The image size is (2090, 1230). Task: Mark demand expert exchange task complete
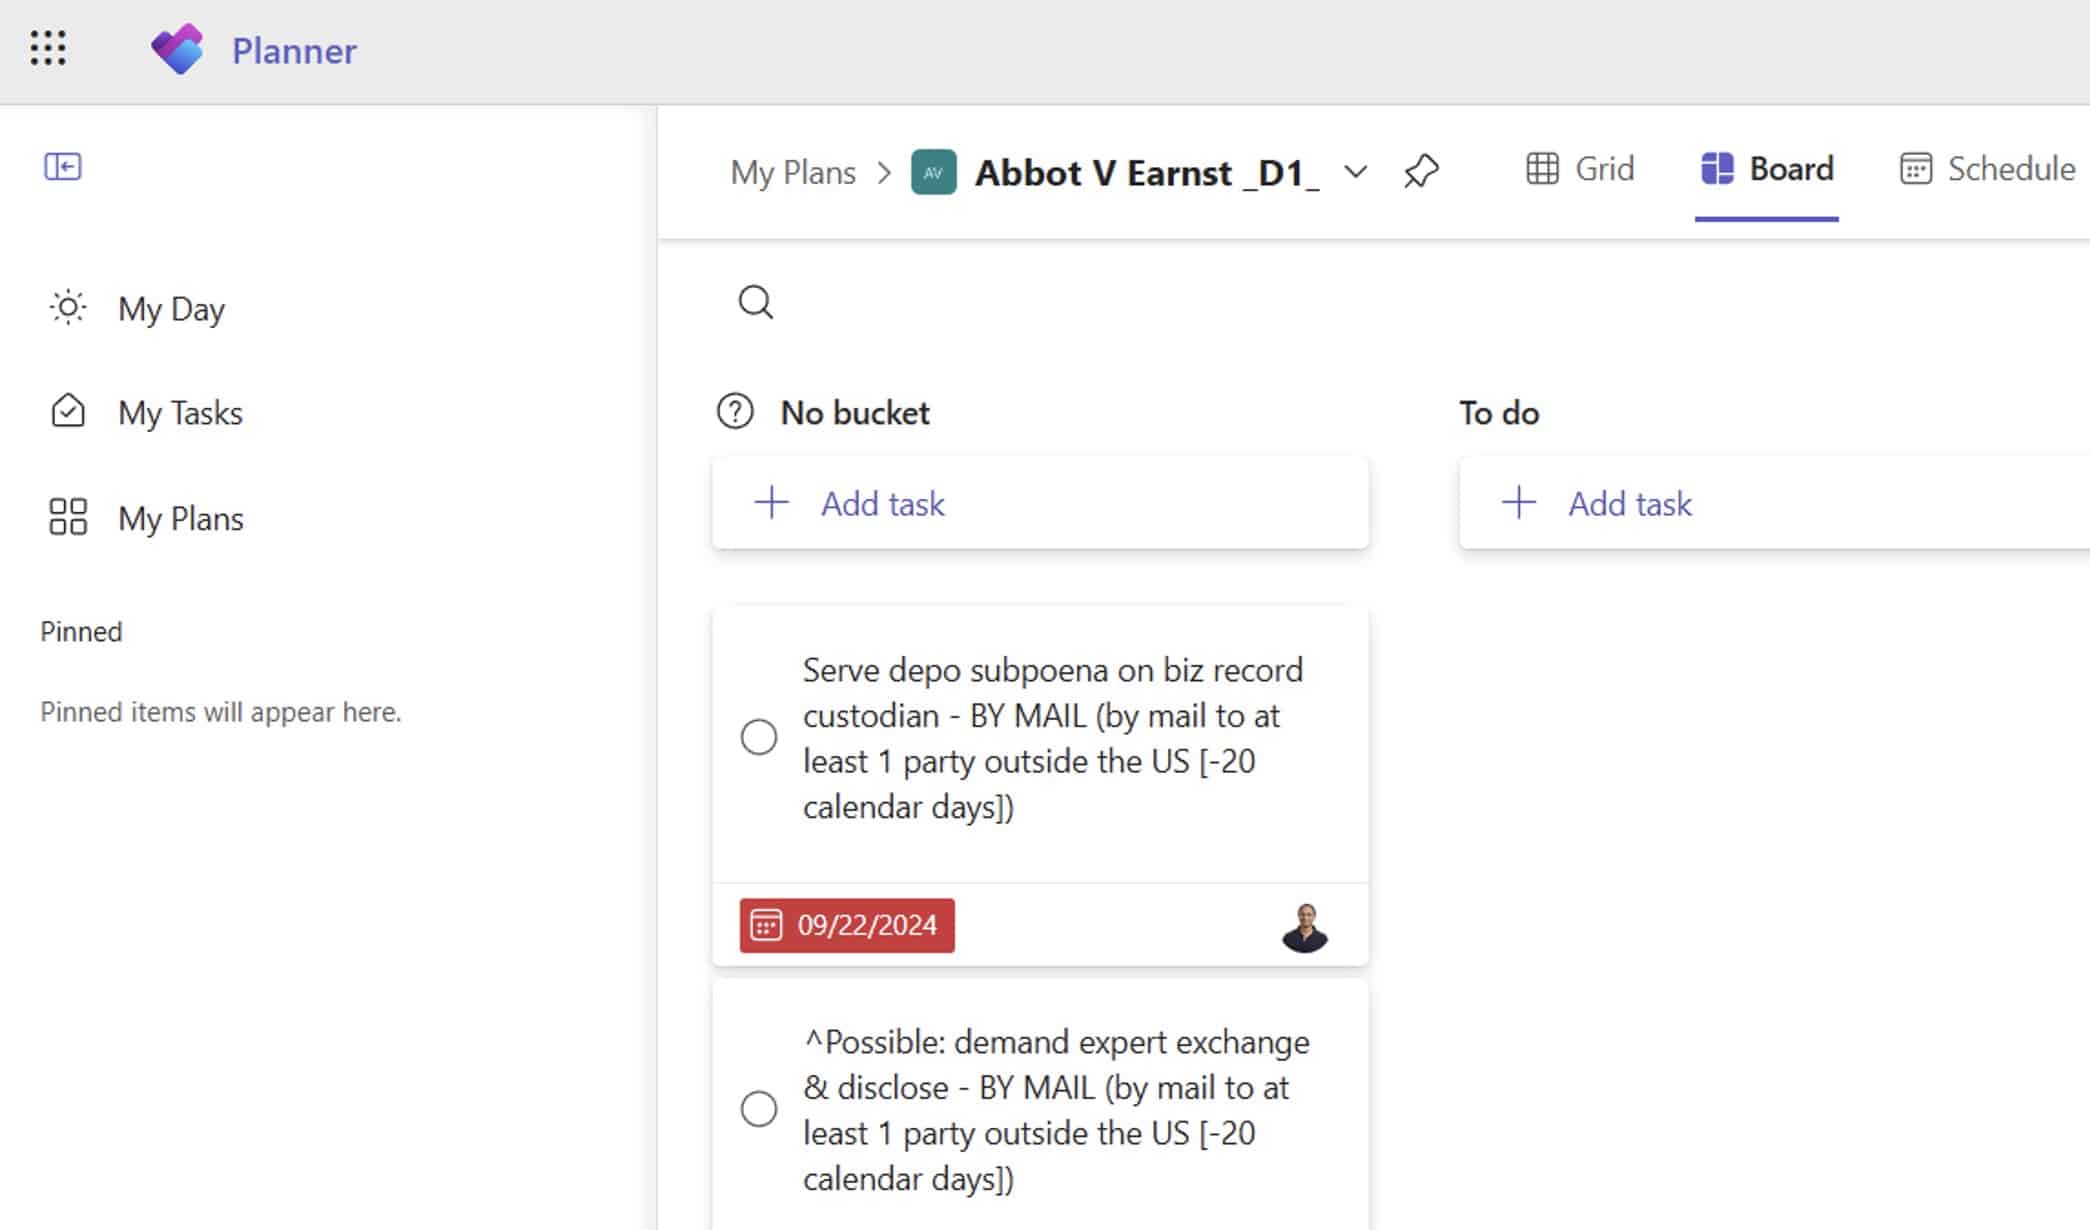(x=759, y=1109)
